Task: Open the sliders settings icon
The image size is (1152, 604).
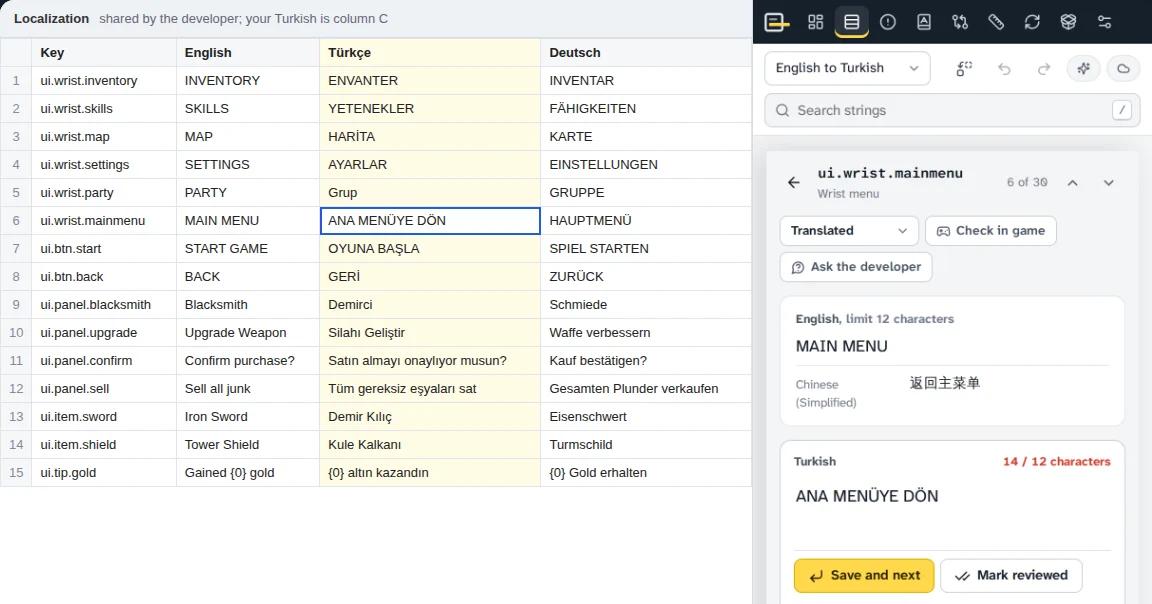Action: pos(1104,22)
